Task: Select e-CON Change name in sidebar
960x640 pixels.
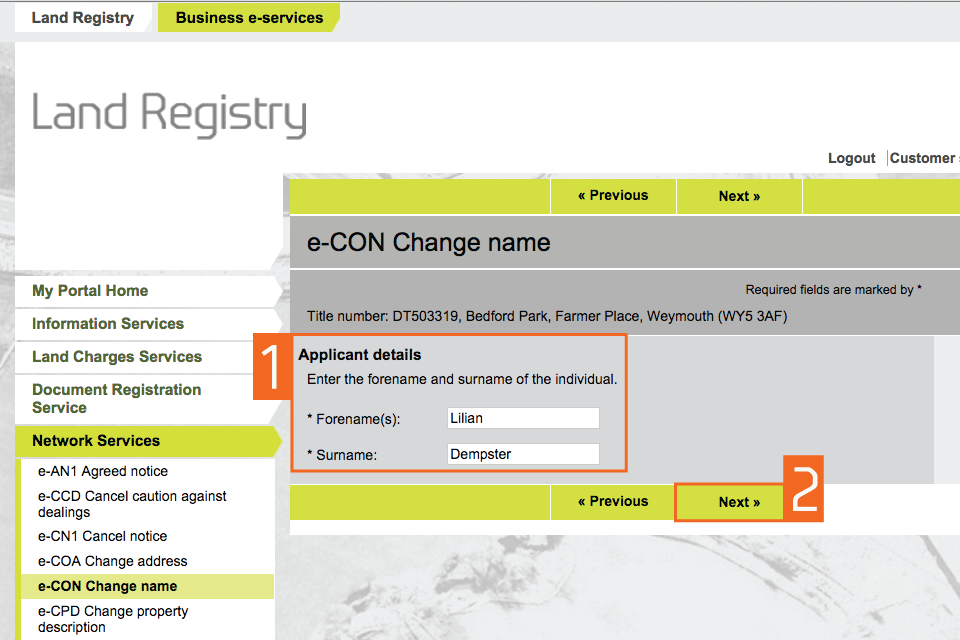Action: pos(148,586)
